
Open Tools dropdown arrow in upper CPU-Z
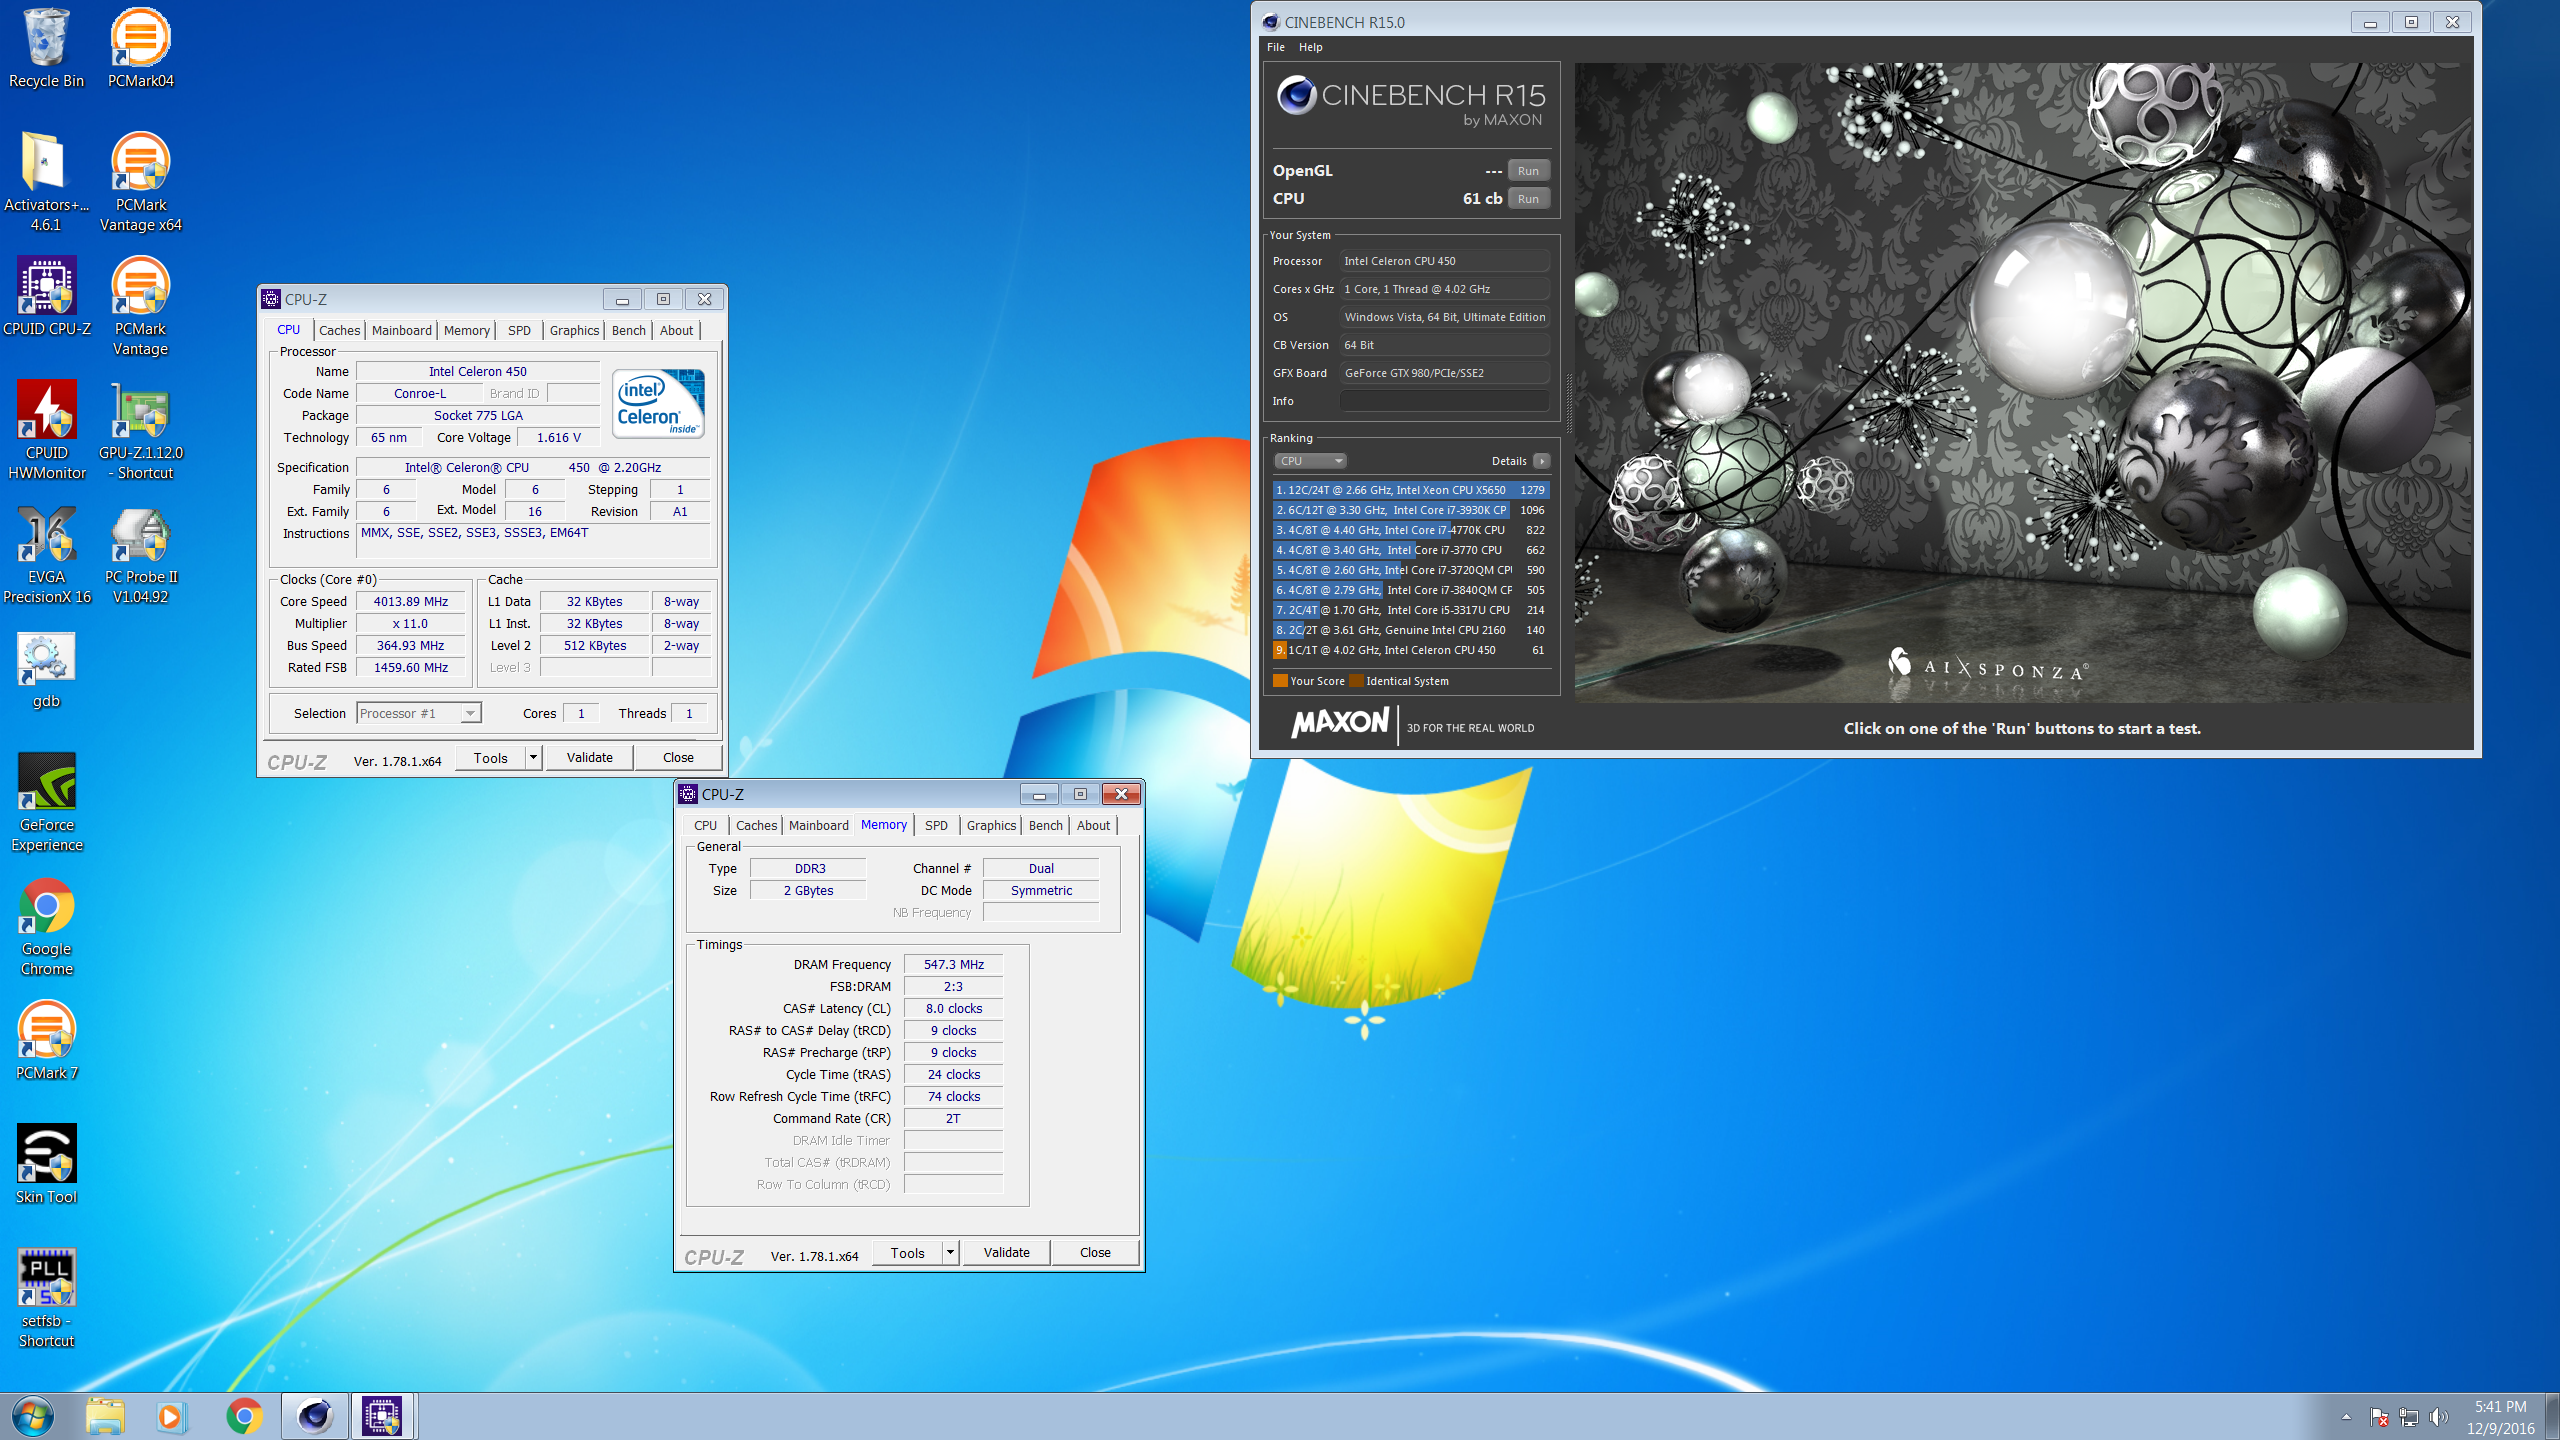coord(533,757)
